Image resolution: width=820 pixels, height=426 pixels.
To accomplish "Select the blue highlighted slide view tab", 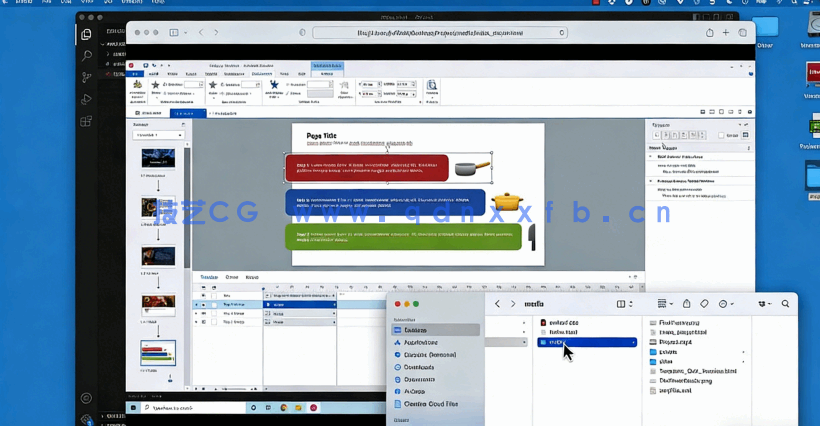I will [x=185, y=113].
